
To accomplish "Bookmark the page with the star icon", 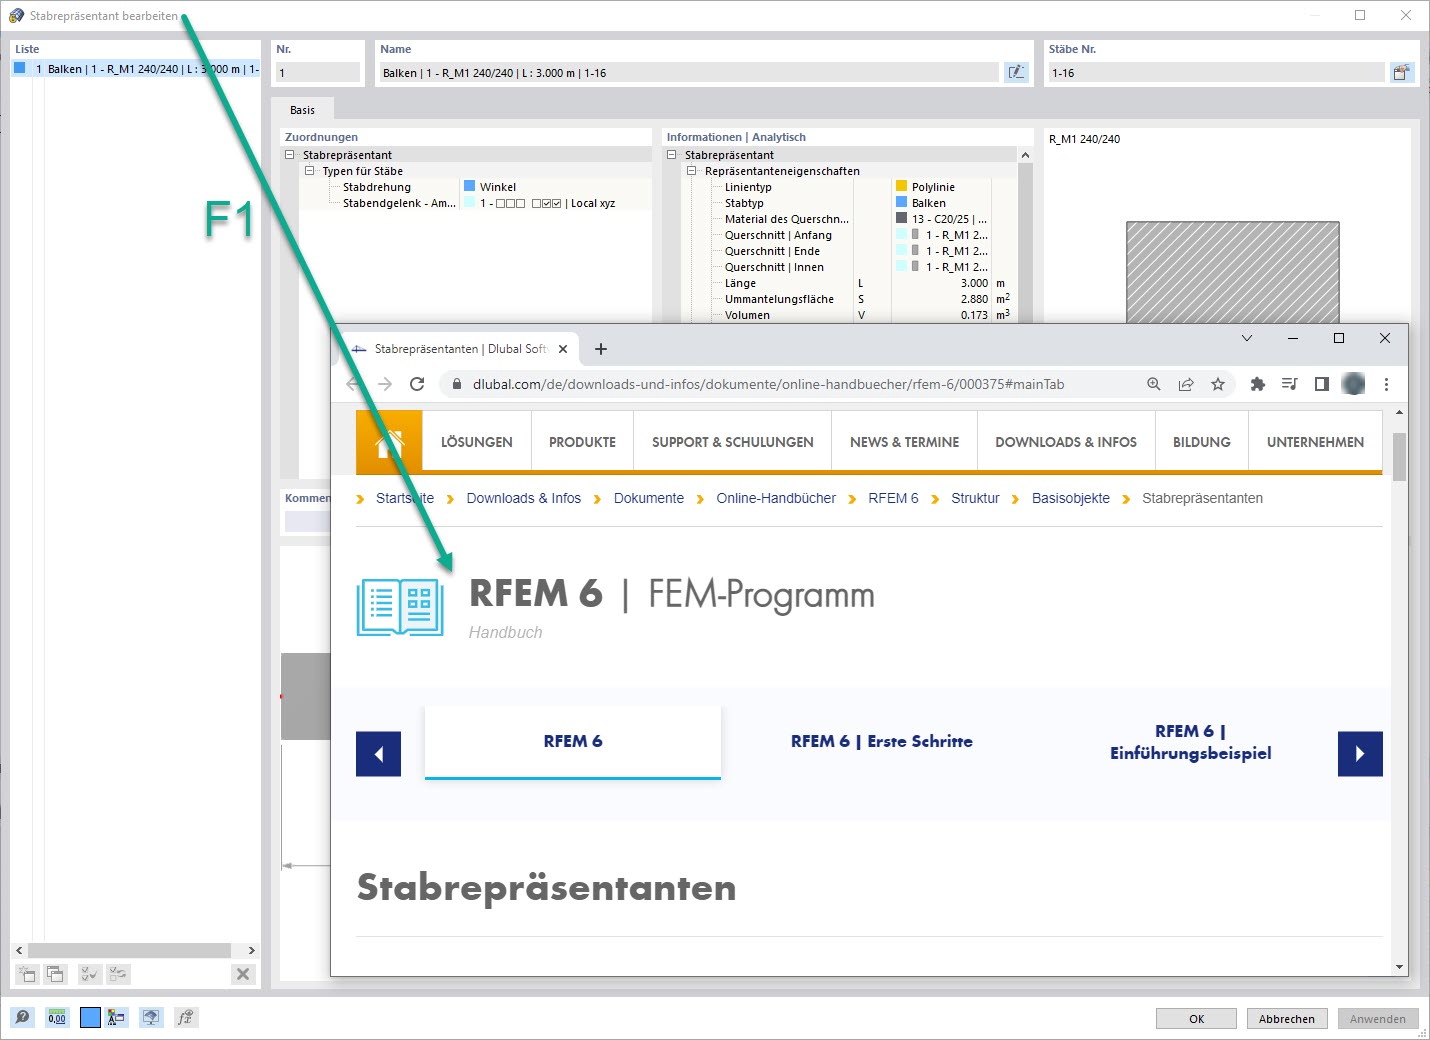I will click(x=1218, y=384).
